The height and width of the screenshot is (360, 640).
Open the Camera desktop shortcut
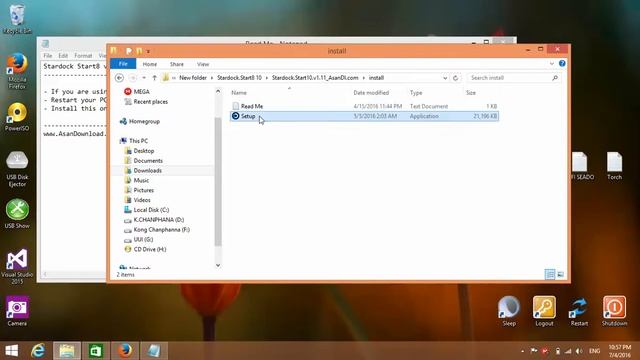17,311
